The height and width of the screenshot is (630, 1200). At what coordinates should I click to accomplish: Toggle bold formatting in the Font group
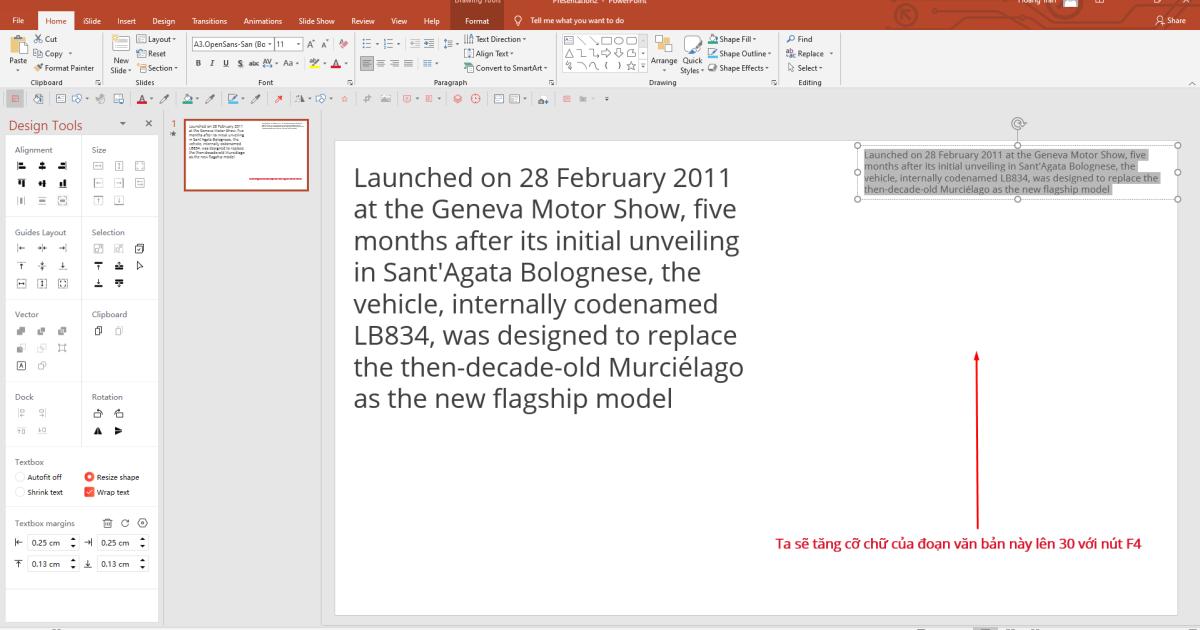[198, 63]
